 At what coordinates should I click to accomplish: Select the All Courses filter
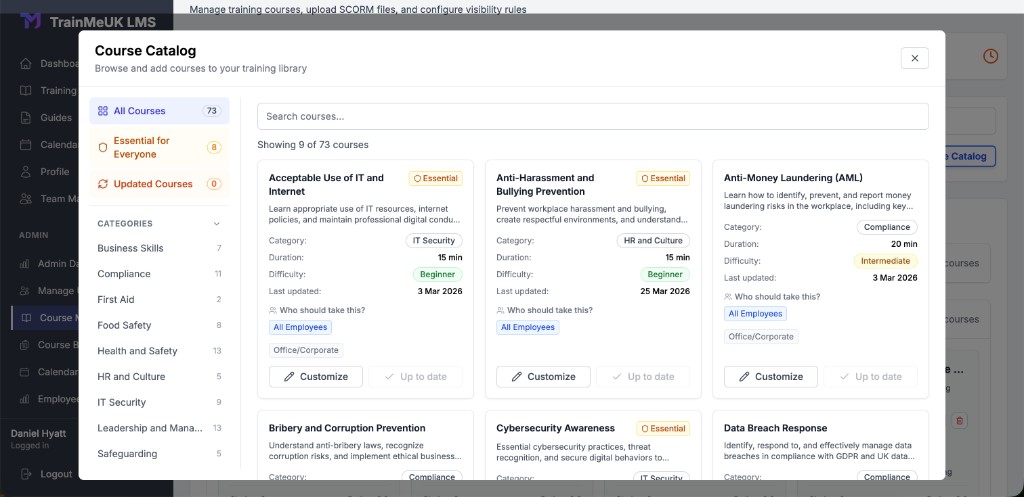pos(159,111)
